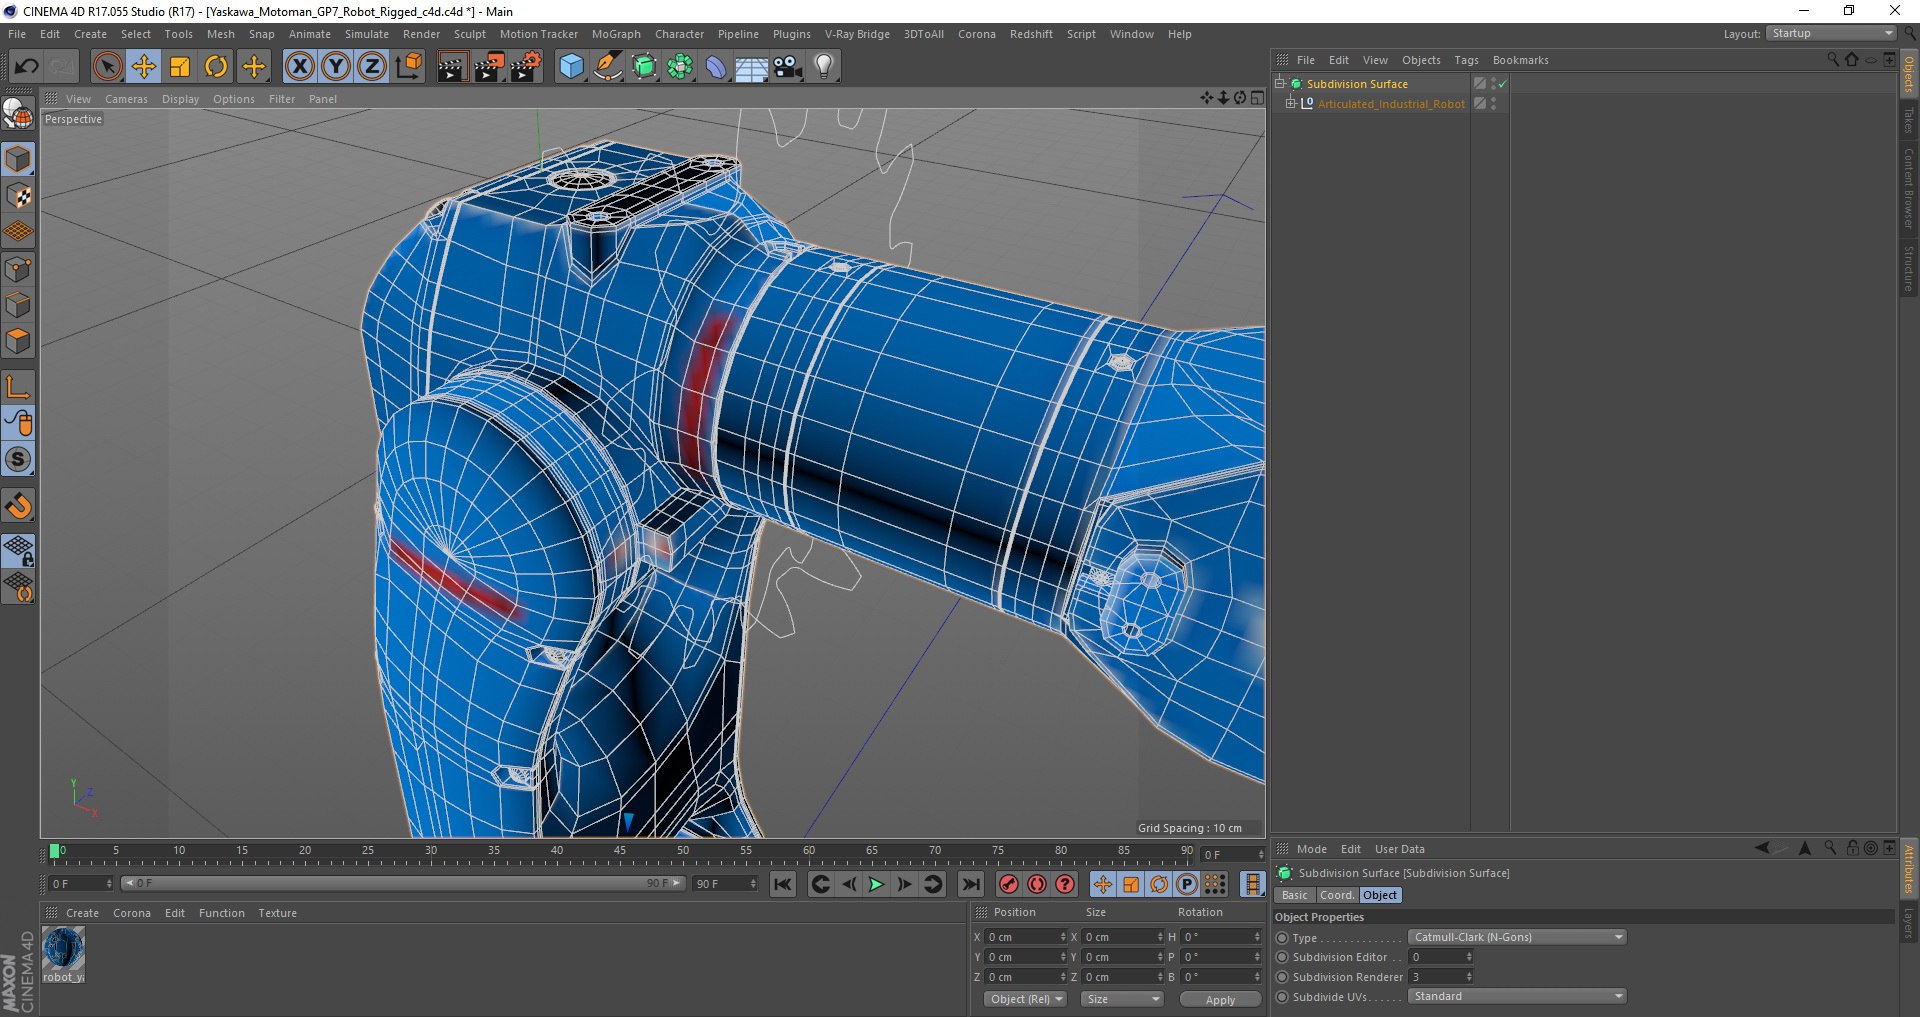Toggle Articulated_Industrial_Robot visibility dots
Viewport: 1920px width, 1017px height.
pos(1493,103)
